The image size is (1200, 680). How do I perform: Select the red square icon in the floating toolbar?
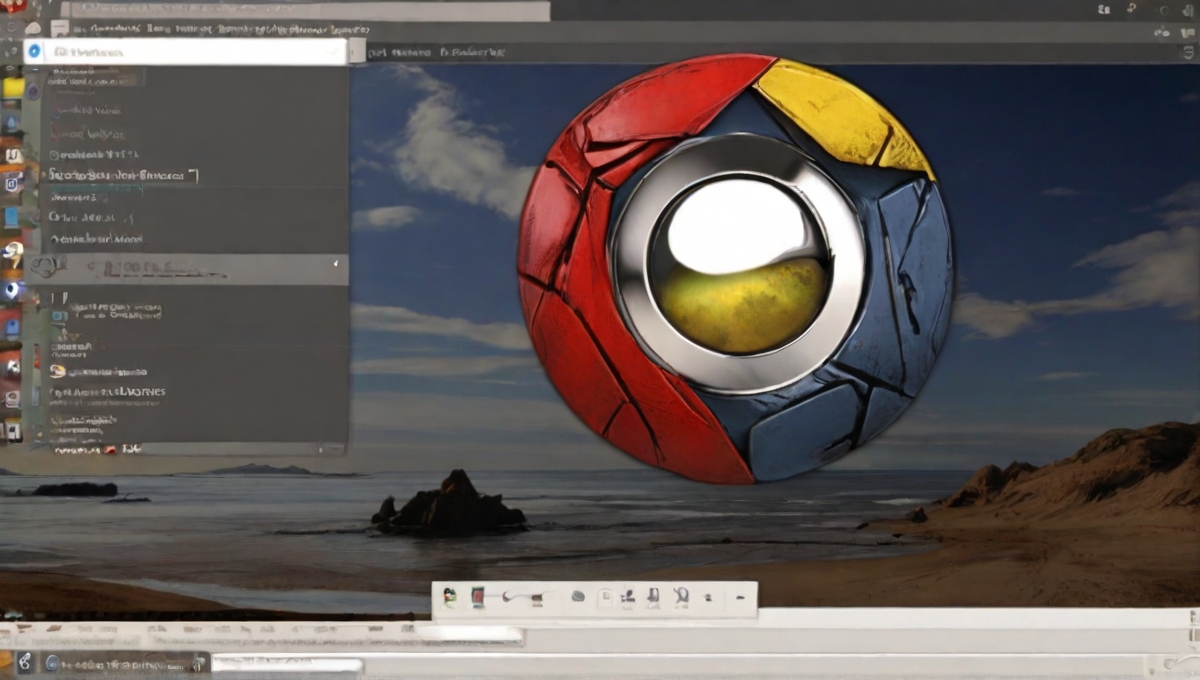tap(477, 597)
